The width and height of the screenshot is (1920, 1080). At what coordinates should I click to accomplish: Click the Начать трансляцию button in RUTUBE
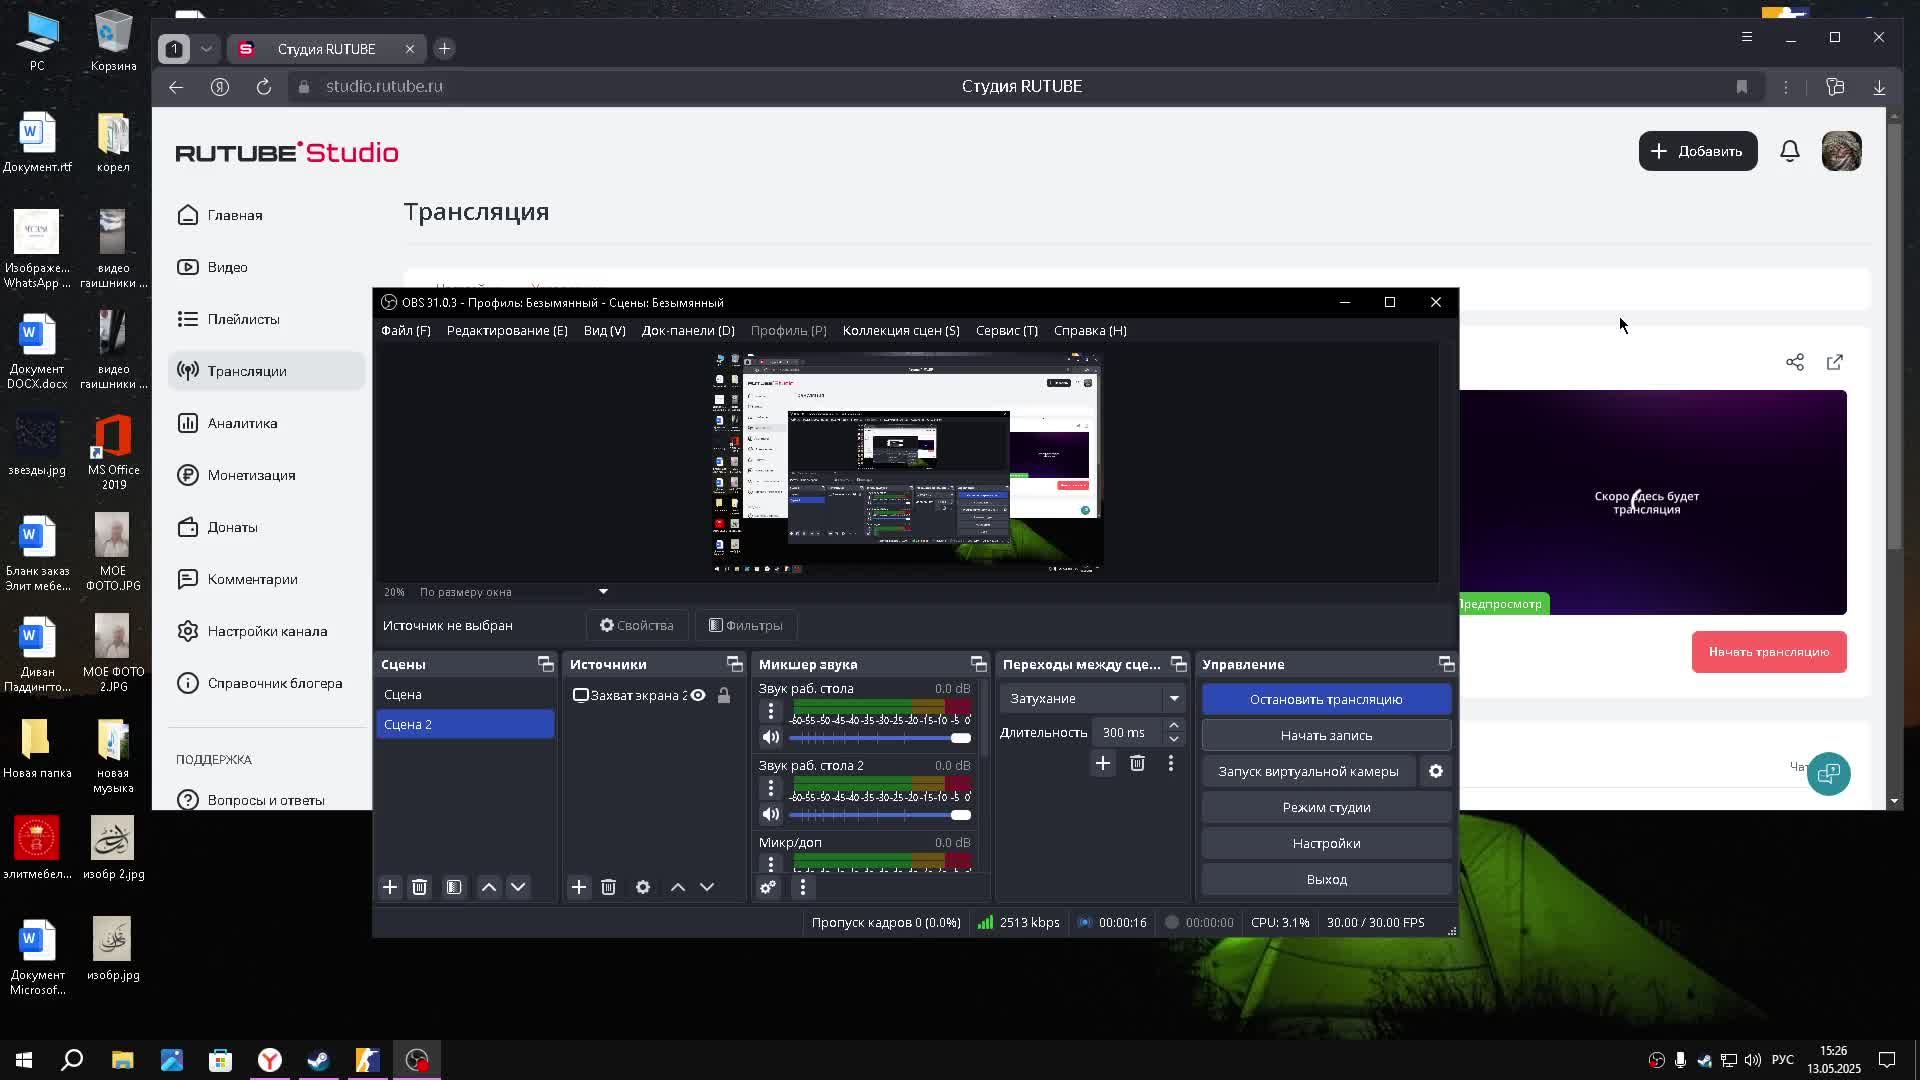tap(1769, 652)
